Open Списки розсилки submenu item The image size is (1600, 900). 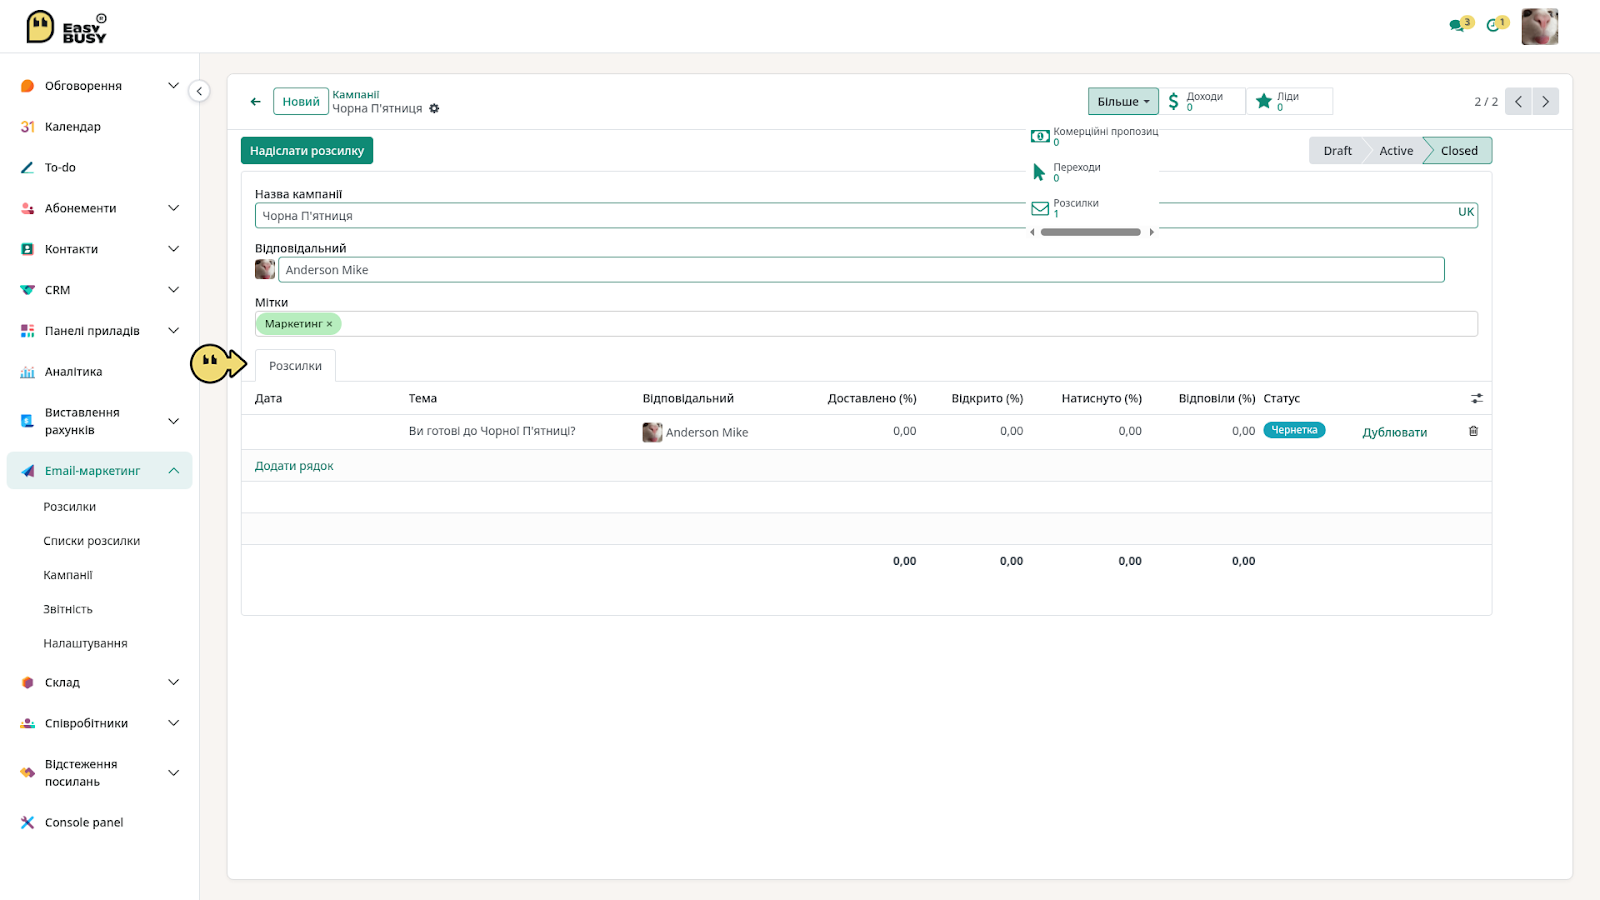click(92, 541)
